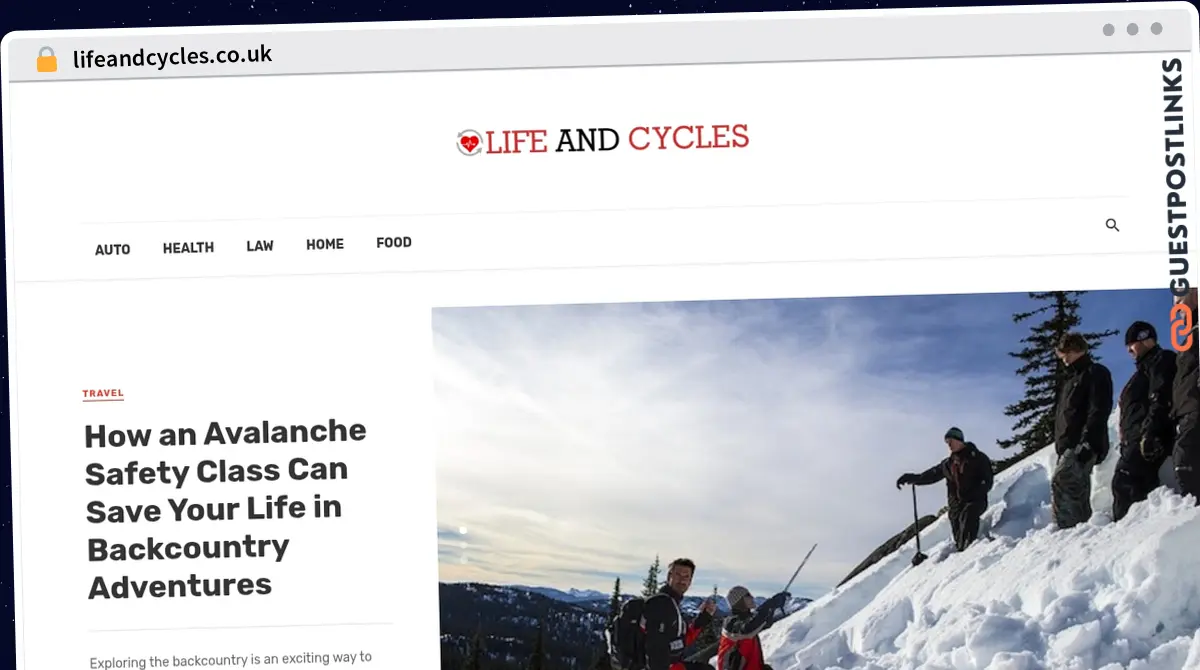This screenshot has width=1200, height=670.
Task: Click the Life and Cycles site logo
Action: 603,140
